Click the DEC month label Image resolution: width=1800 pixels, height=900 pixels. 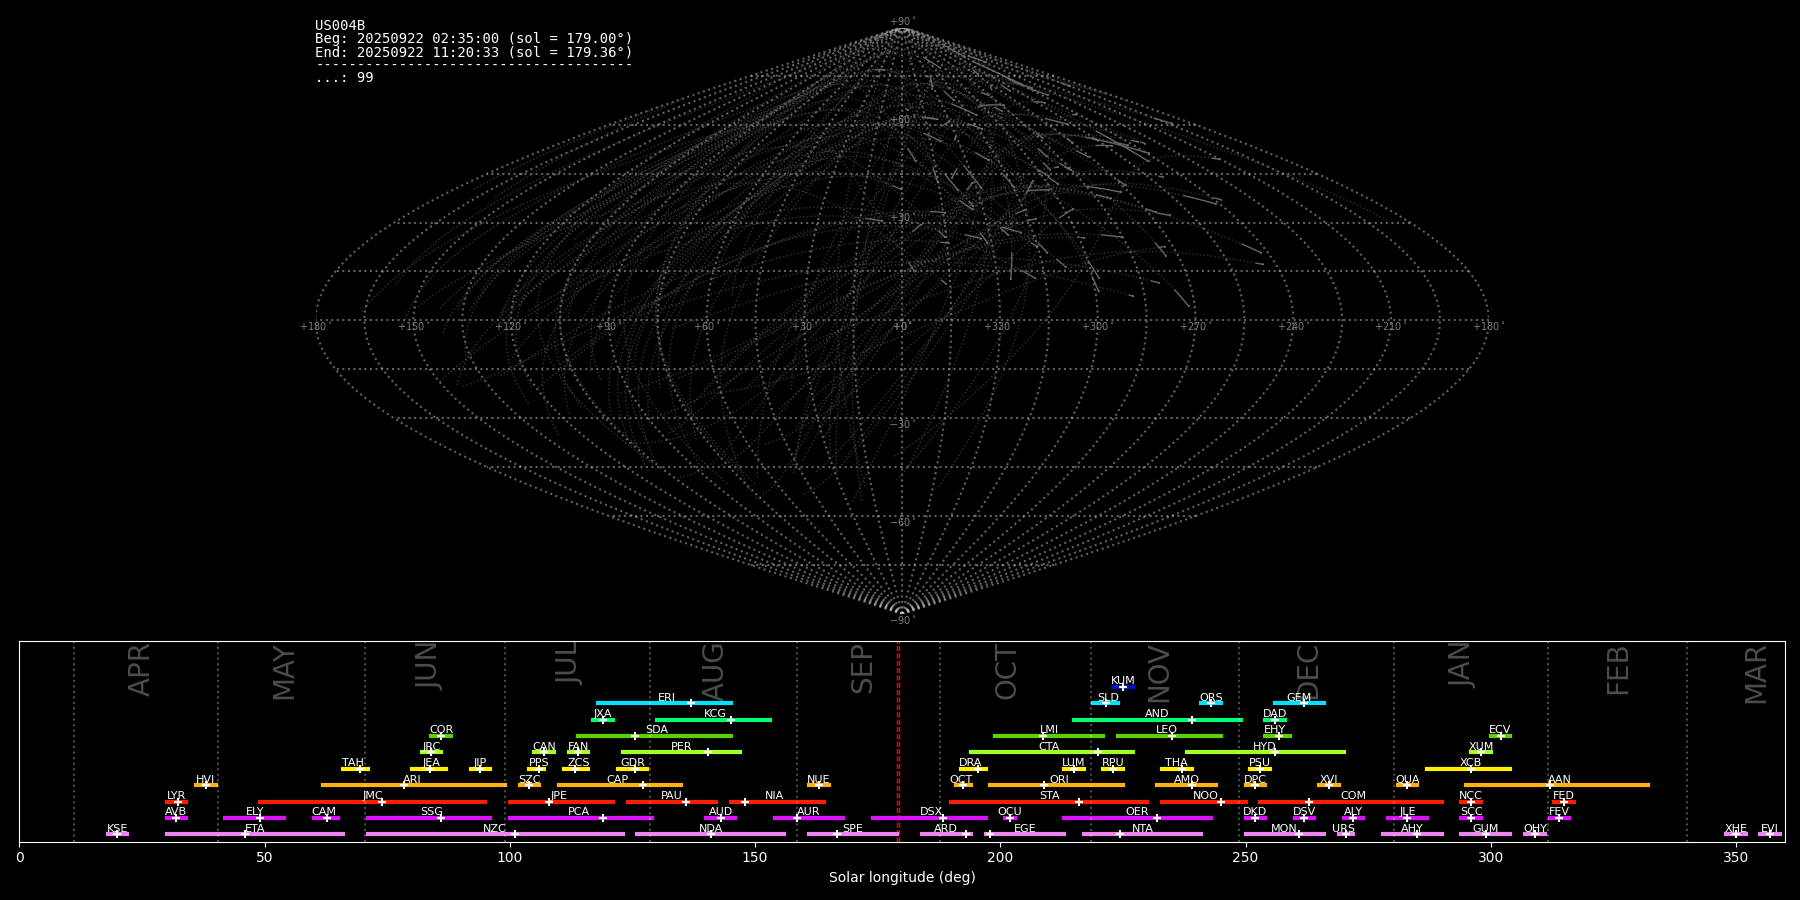tap(1308, 672)
